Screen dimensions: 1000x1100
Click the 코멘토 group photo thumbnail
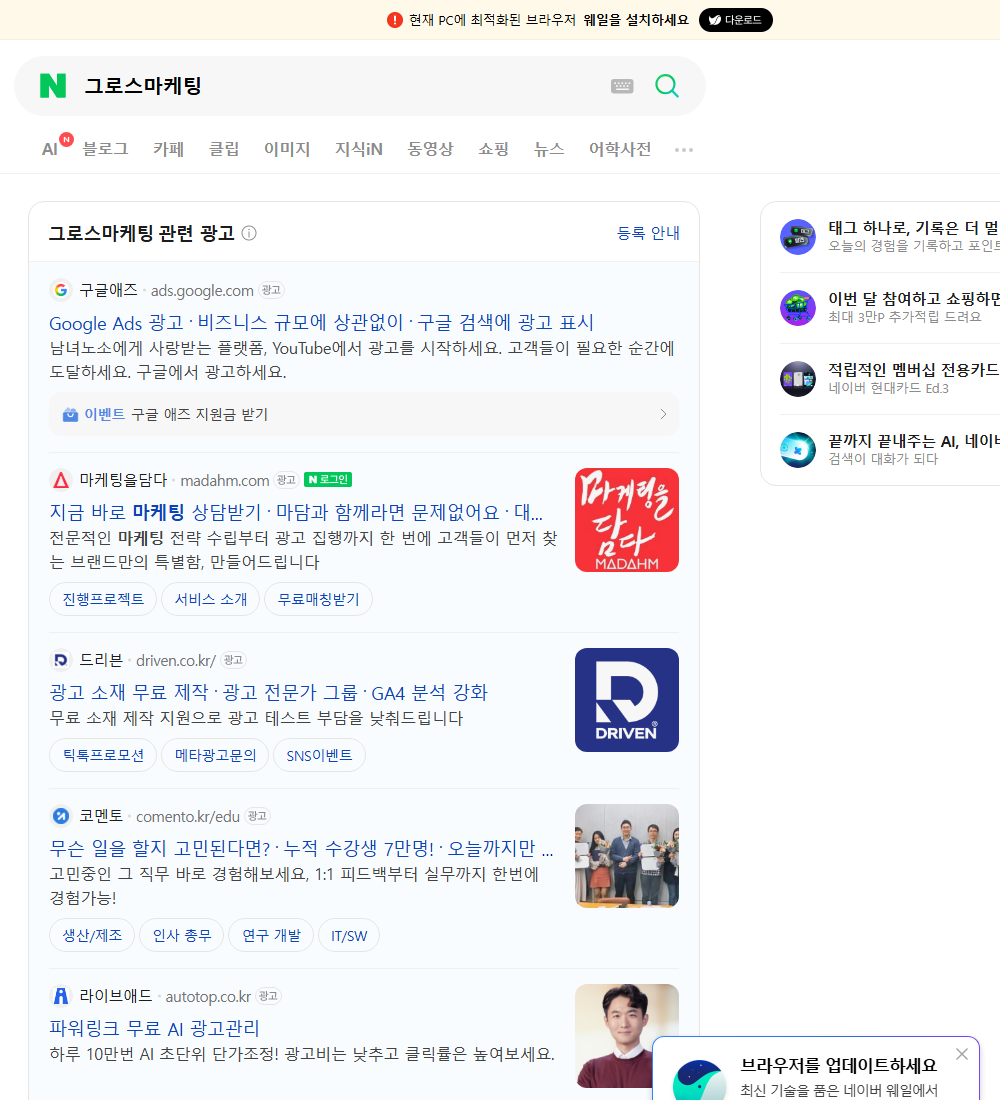[x=627, y=856]
